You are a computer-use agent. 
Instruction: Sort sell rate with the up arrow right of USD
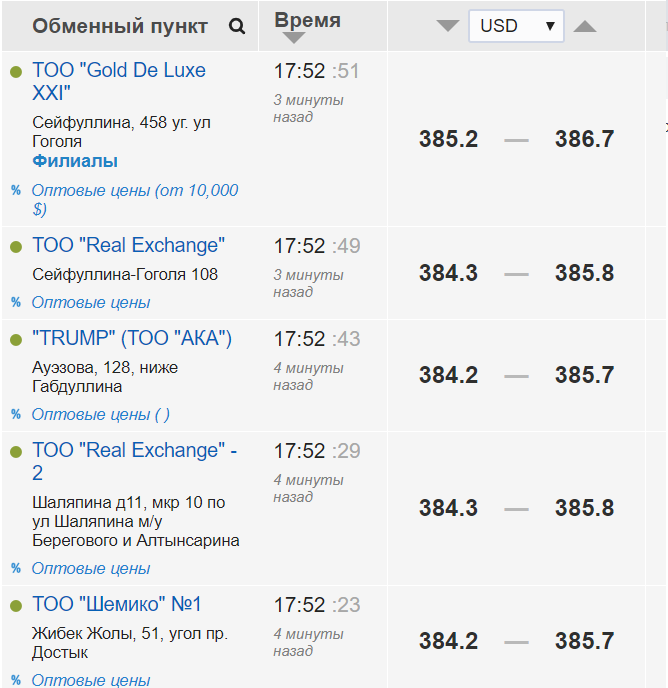(x=585, y=26)
